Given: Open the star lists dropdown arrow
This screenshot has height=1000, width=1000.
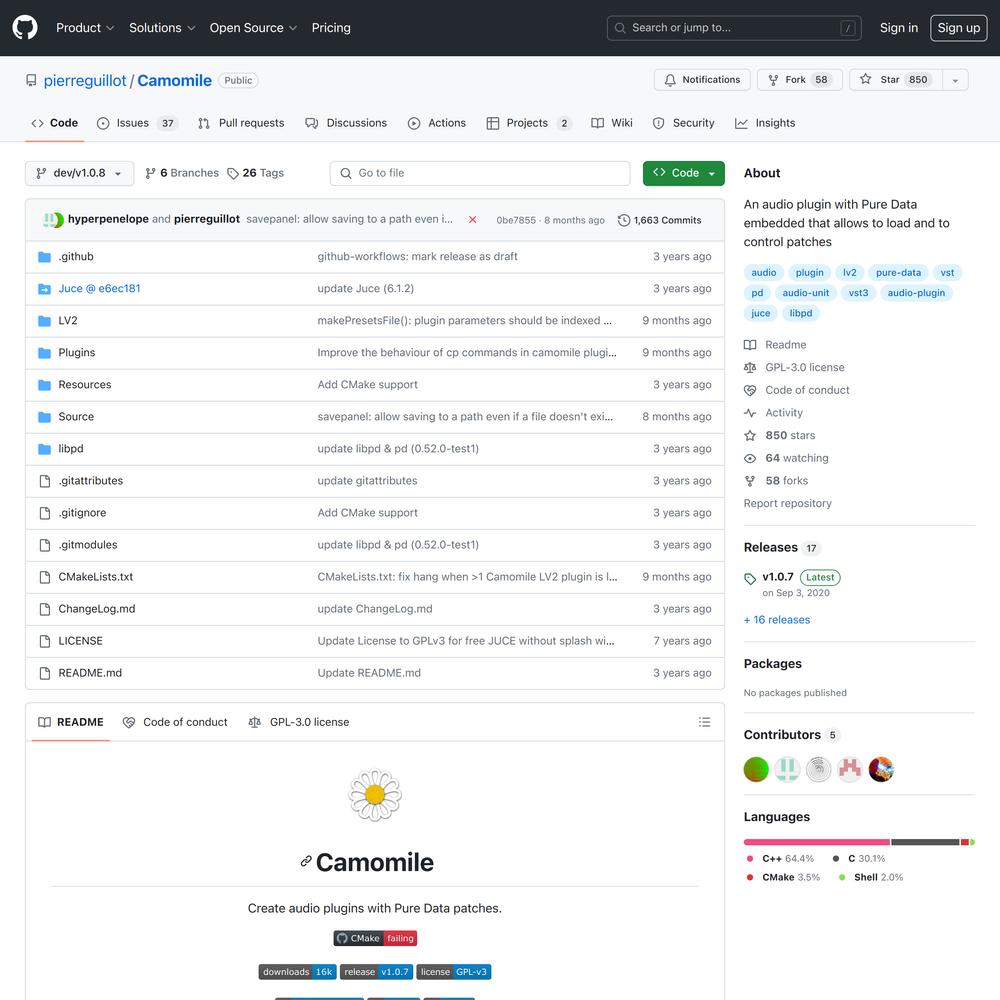Looking at the screenshot, I should tap(955, 80).
